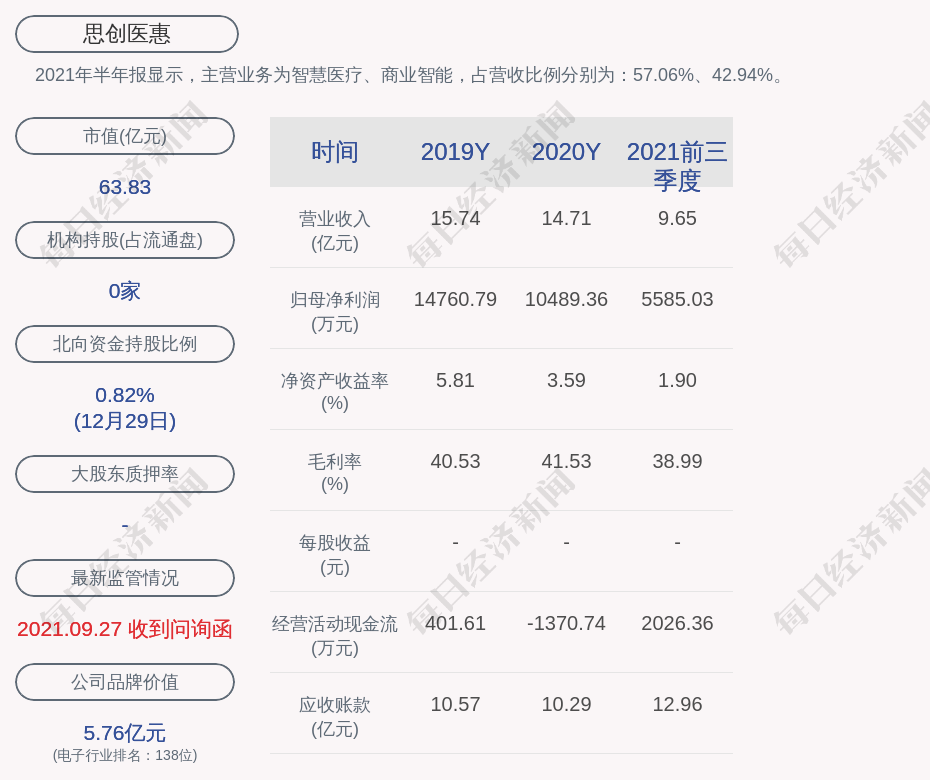
Task: Click the 0.82% northbound holding value
Action: (x=125, y=395)
